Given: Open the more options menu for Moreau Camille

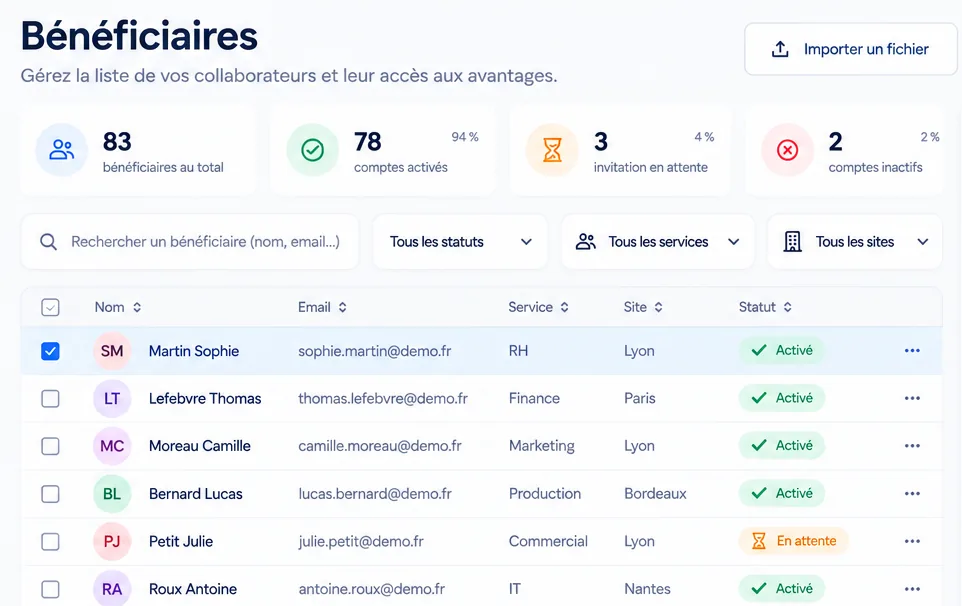Looking at the screenshot, I should coord(912,446).
